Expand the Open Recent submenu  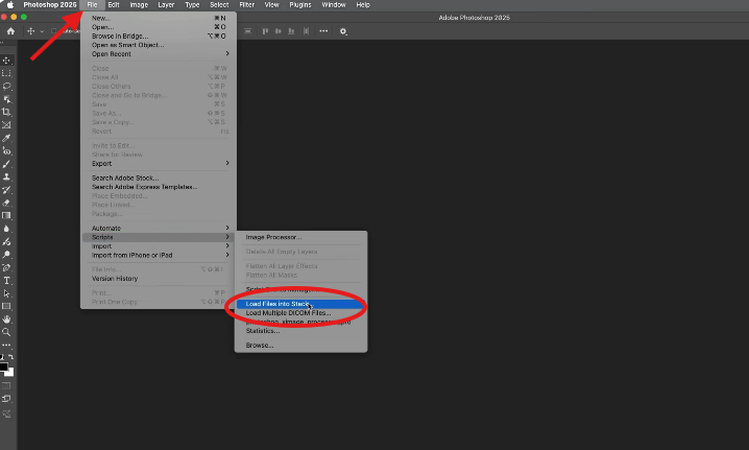[x=159, y=54]
